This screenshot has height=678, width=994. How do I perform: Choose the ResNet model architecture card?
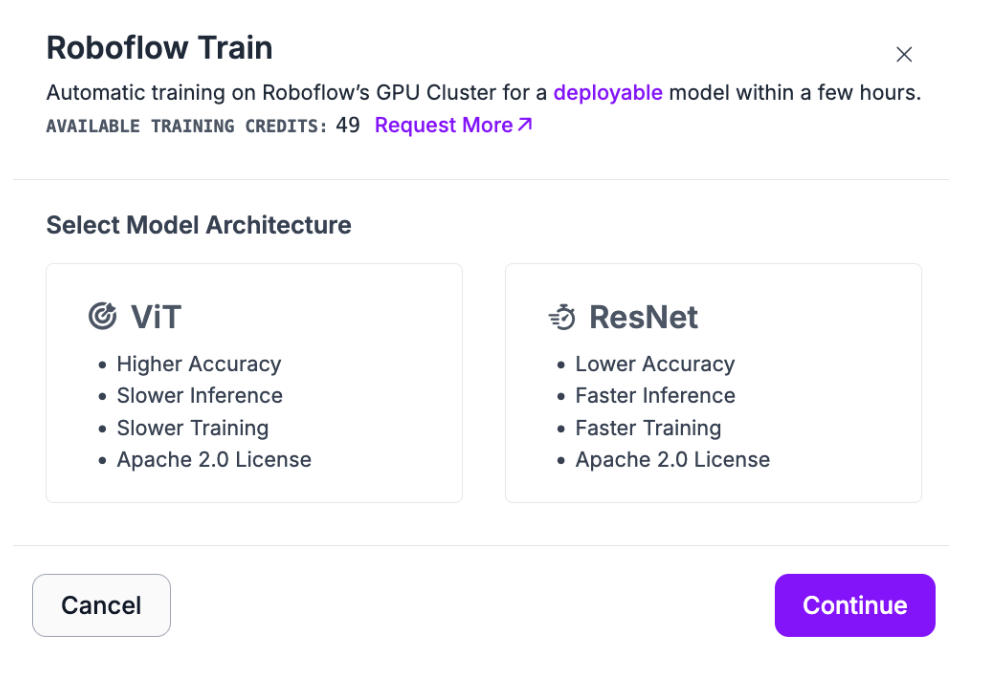pyautogui.click(x=713, y=383)
